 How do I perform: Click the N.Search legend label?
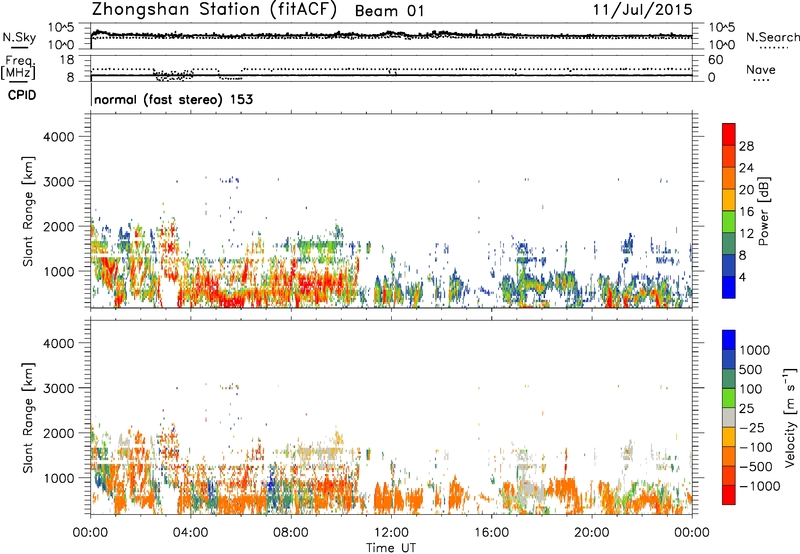773,37
